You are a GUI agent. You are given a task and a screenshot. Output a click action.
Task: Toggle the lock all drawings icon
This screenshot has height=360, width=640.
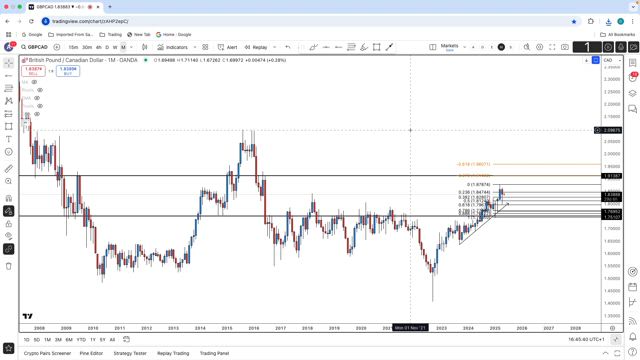click(9, 224)
